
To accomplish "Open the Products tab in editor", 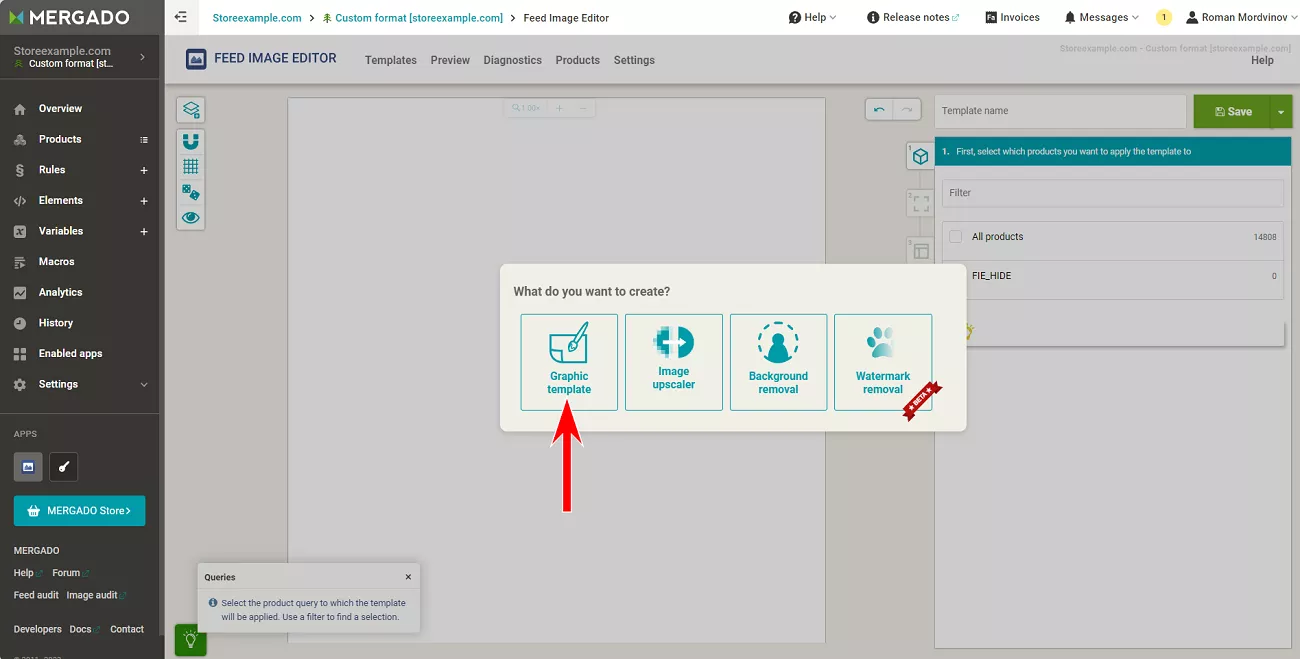I will point(578,60).
